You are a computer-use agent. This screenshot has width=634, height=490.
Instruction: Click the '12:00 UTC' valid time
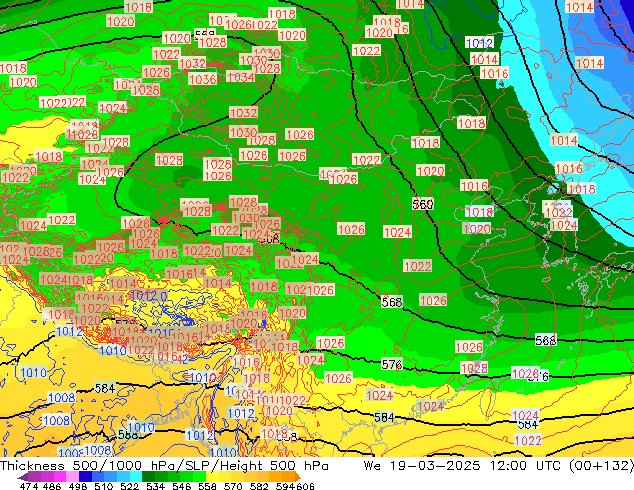(525, 465)
